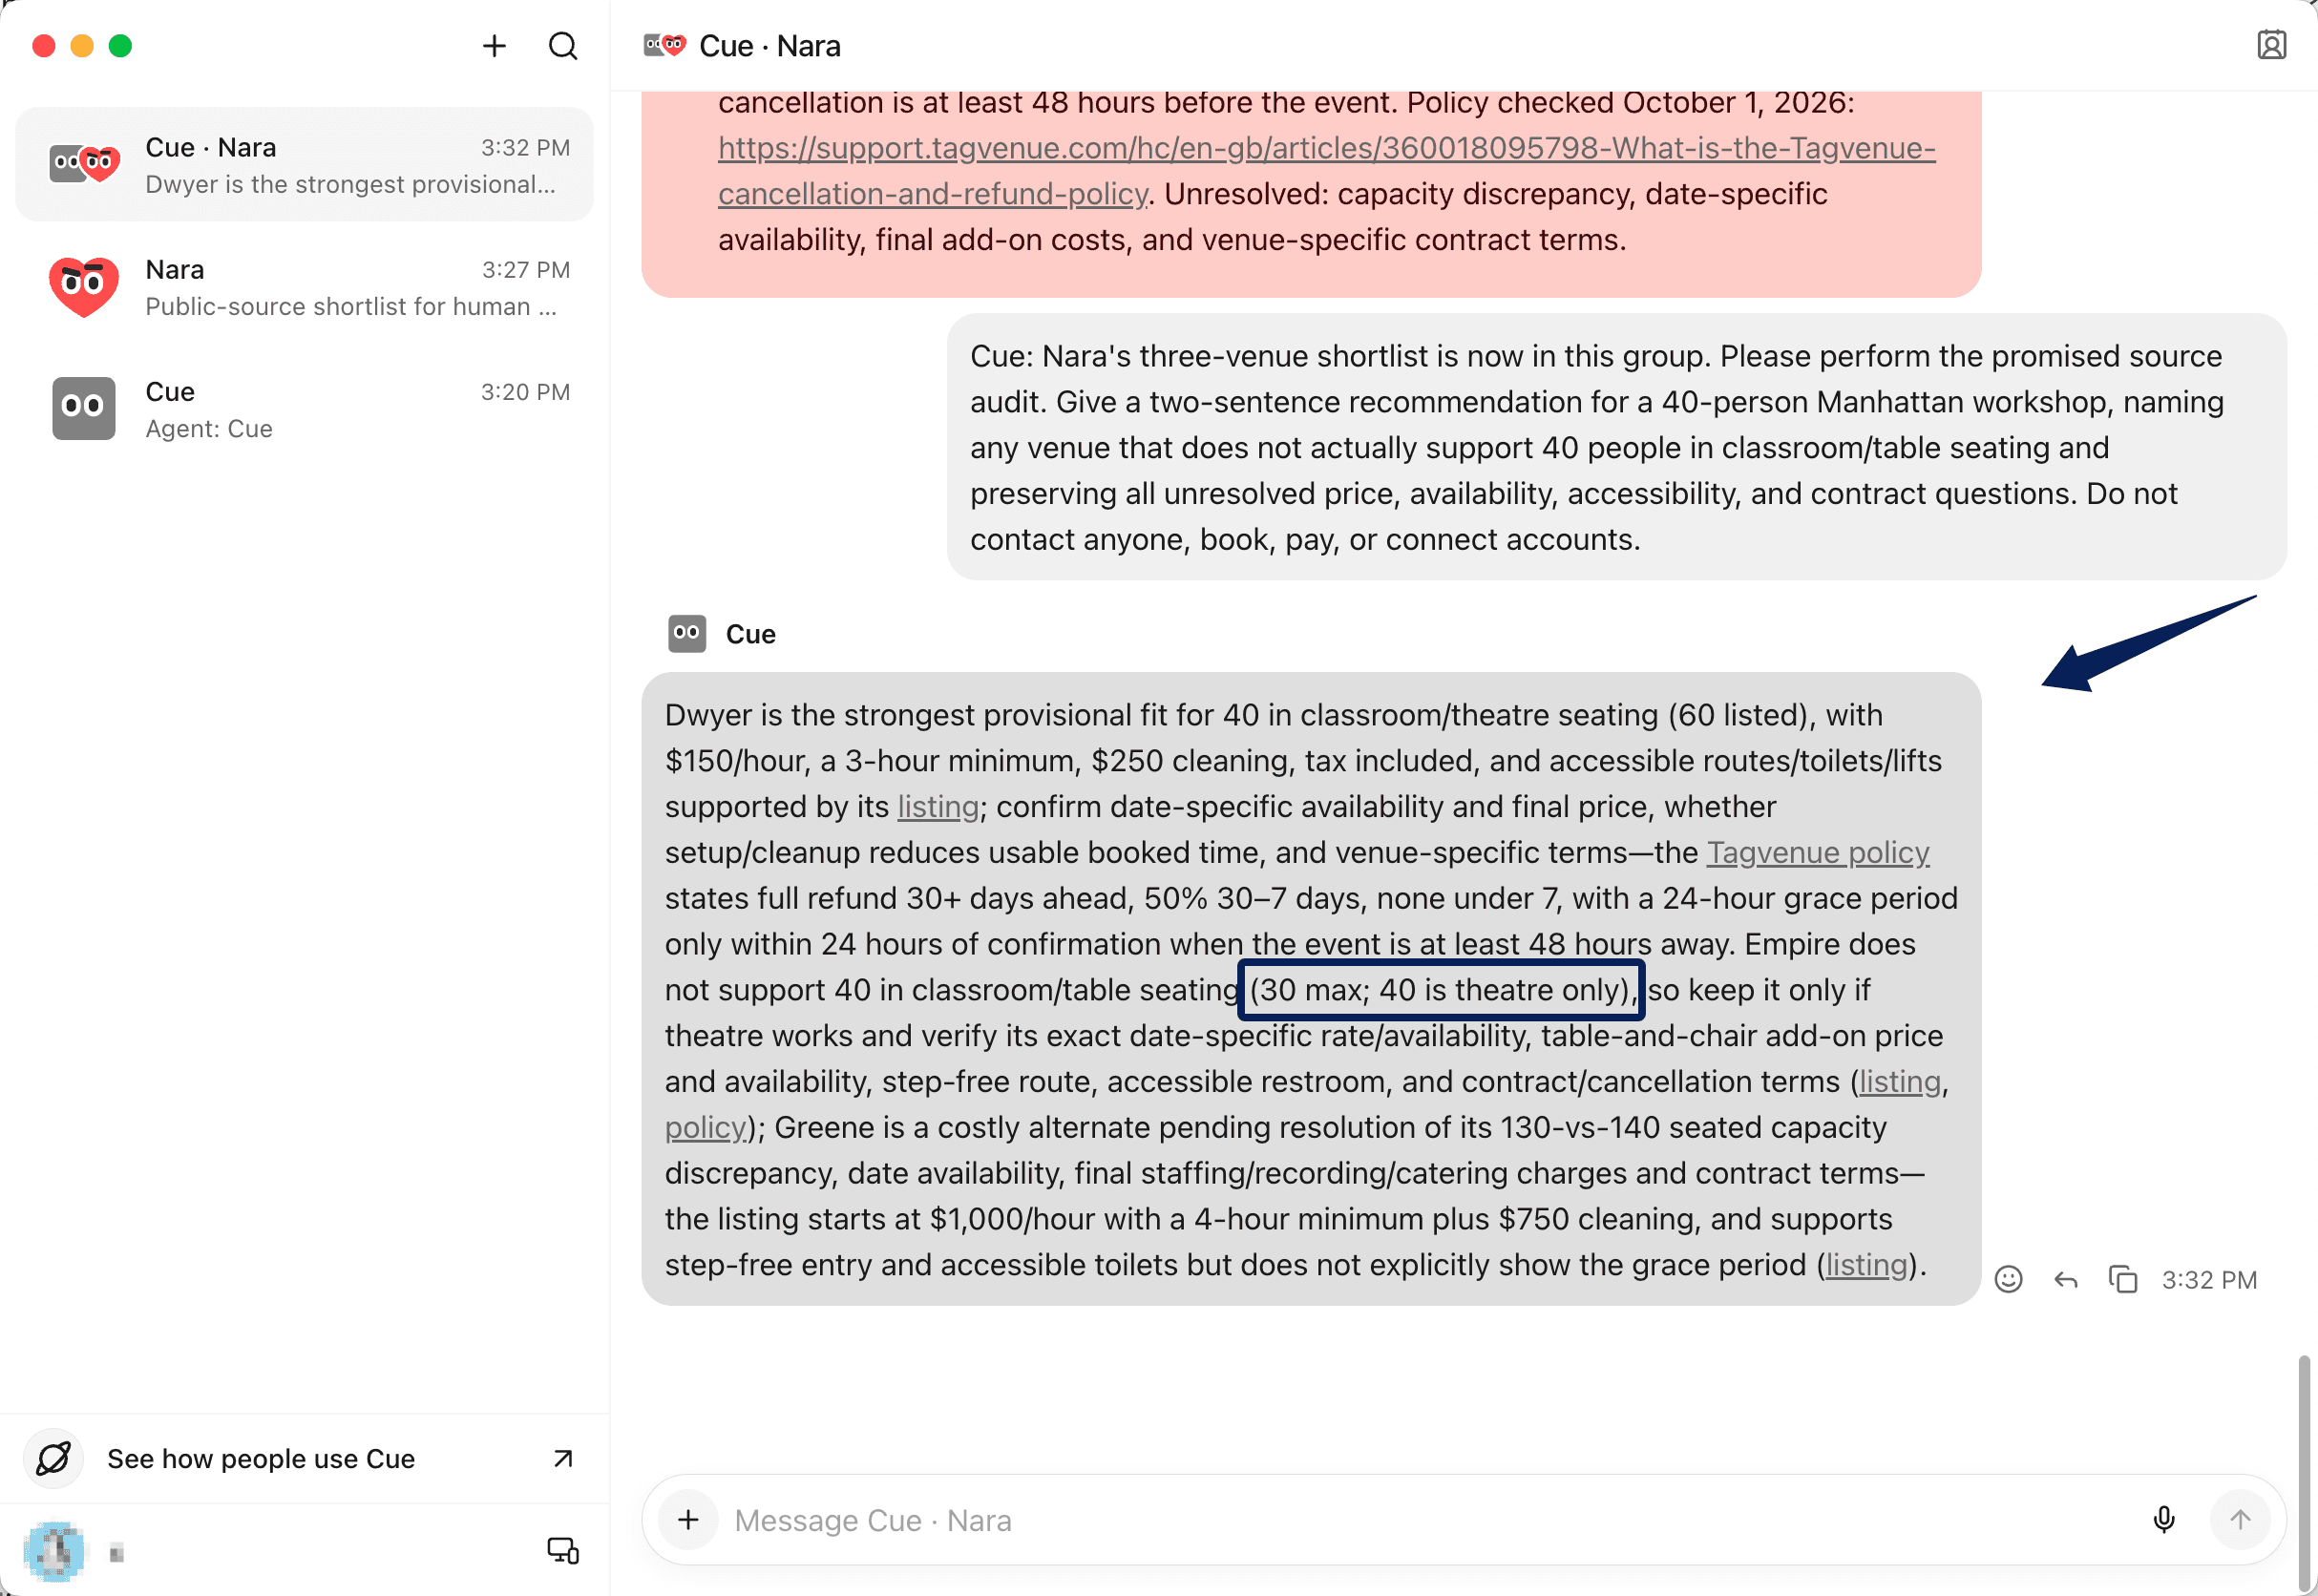Open the sidebar search icon

[x=563, y=46]
